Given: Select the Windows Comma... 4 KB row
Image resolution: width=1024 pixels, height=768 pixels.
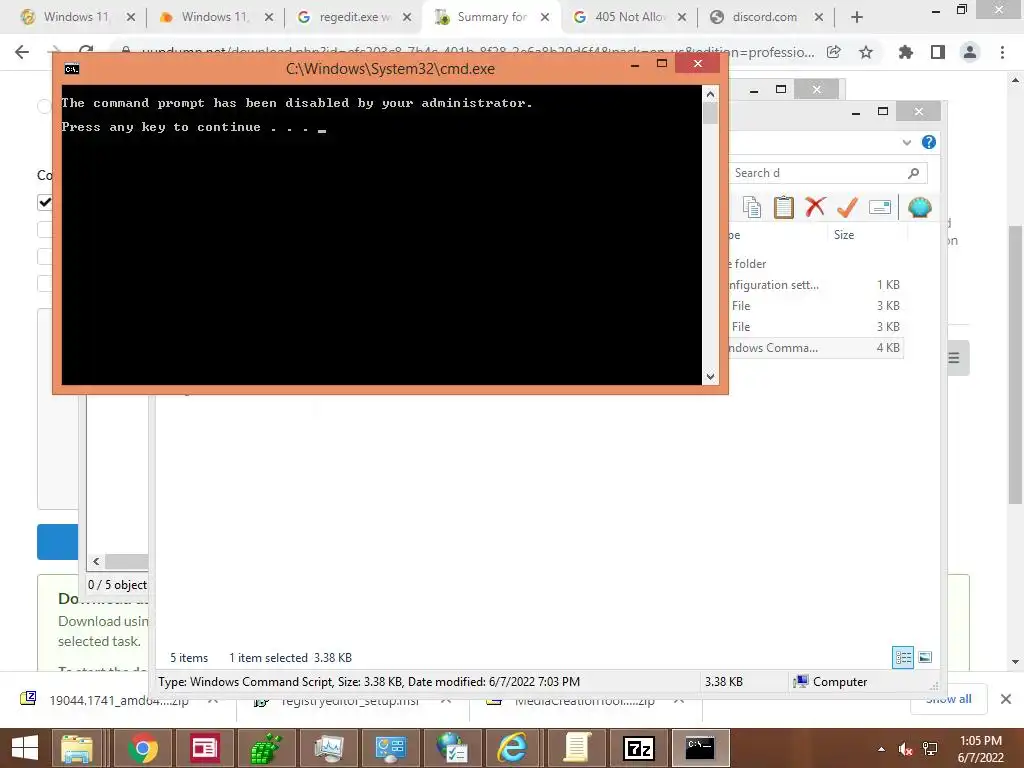Looking at the screenshot, I should point(816,347).
